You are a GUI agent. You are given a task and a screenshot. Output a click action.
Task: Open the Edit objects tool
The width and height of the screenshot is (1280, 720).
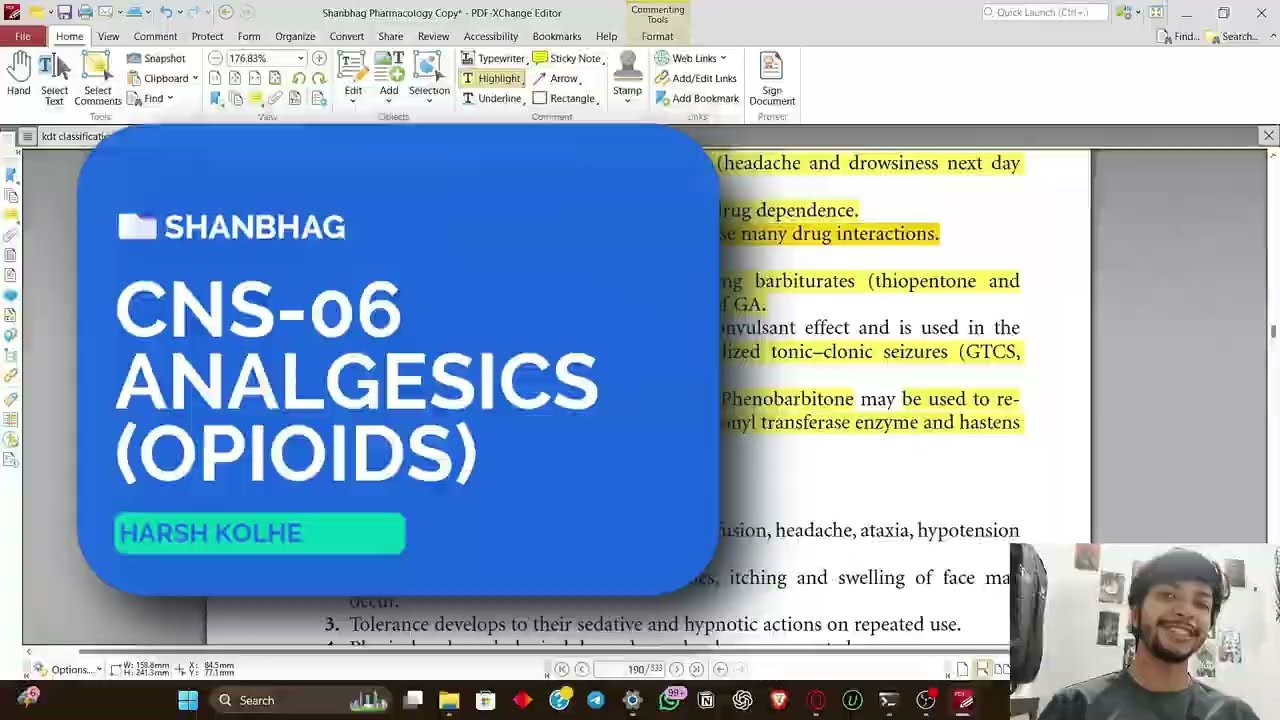353,75
